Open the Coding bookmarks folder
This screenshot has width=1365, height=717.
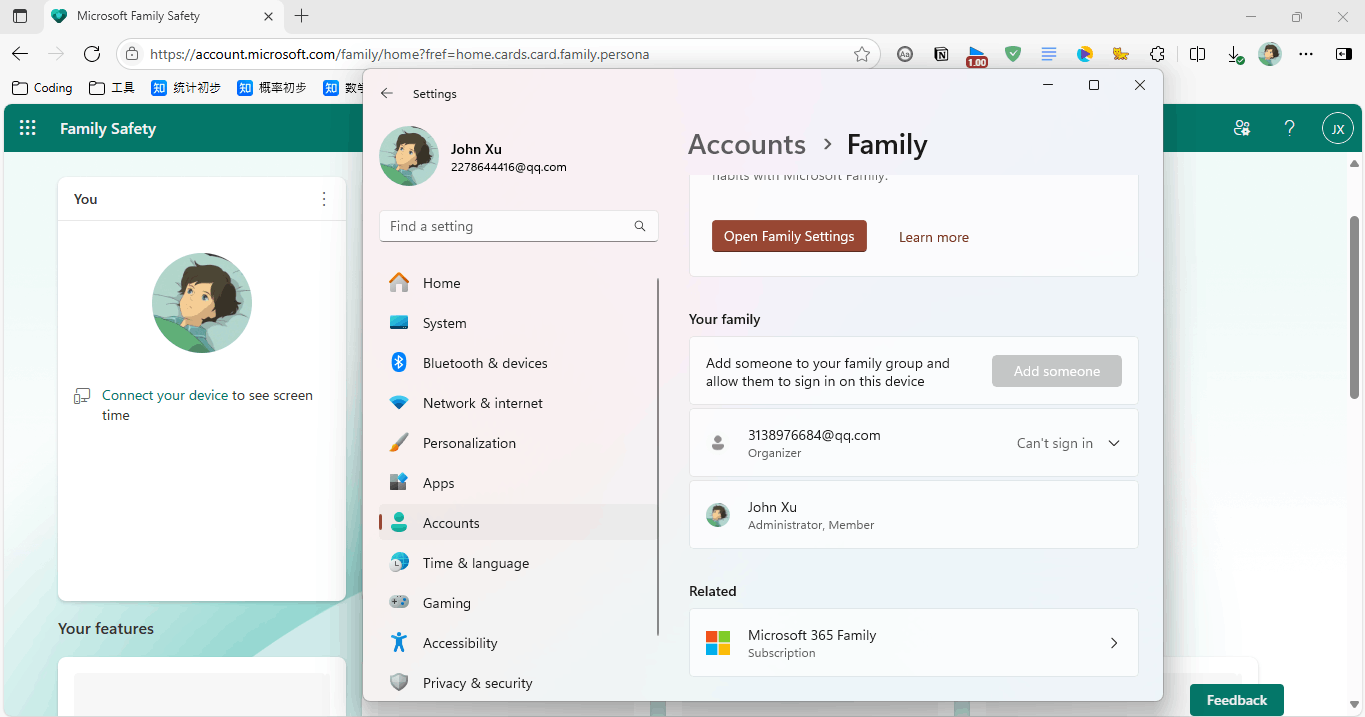(x=42, y=88)
